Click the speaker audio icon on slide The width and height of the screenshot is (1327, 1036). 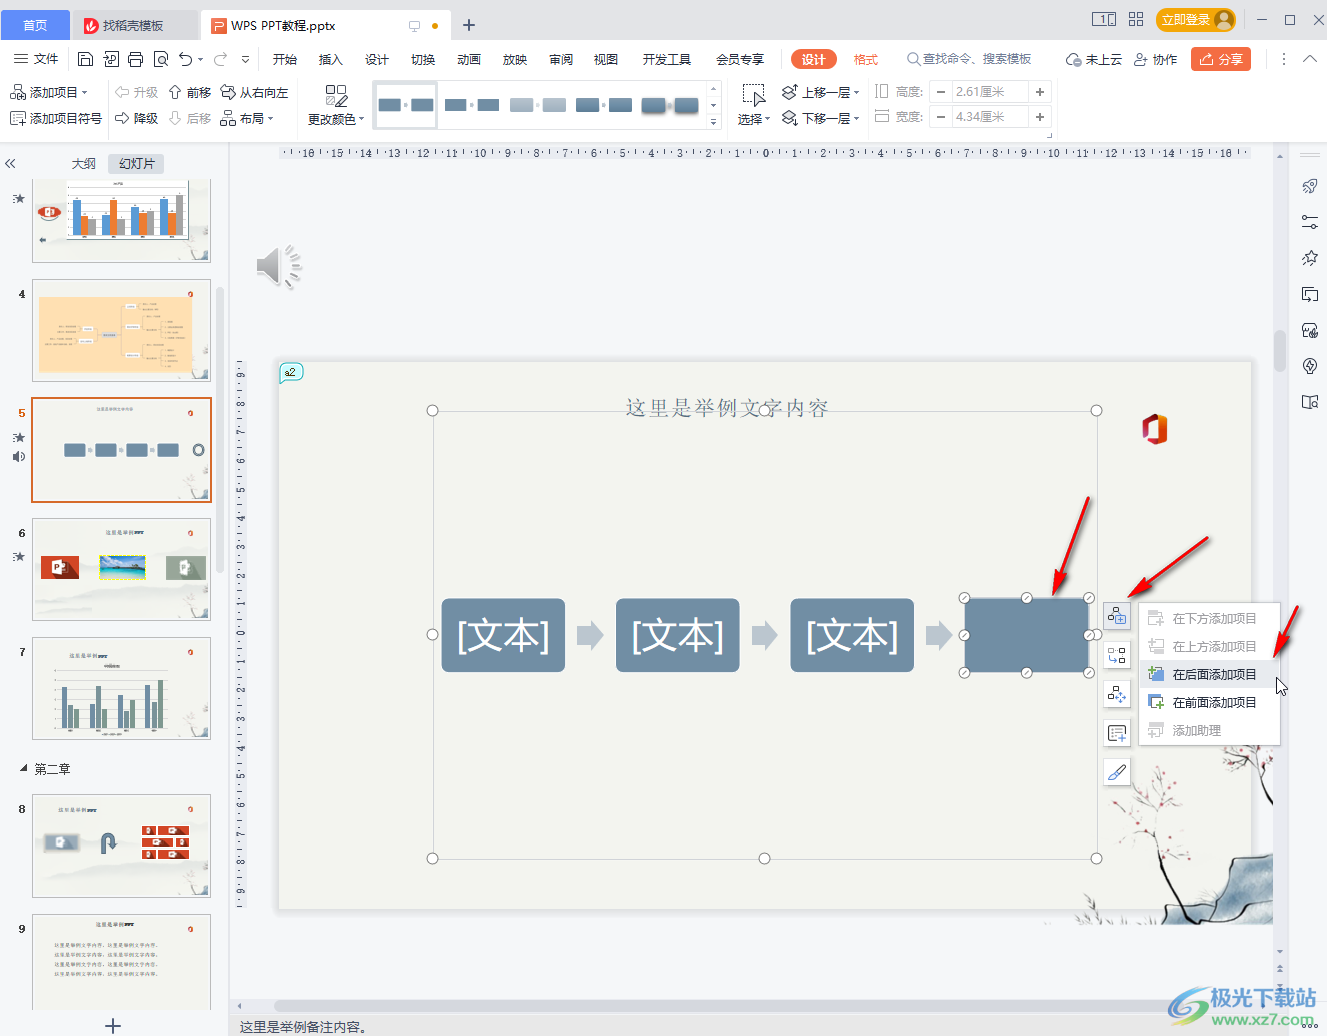point(279,267)
